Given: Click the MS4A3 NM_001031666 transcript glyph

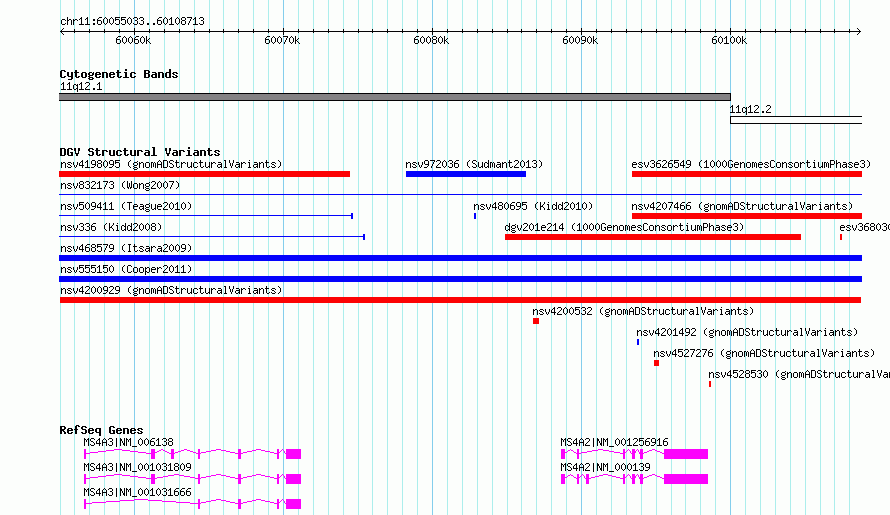Looking at the screenshot, I should click(192, 504).
